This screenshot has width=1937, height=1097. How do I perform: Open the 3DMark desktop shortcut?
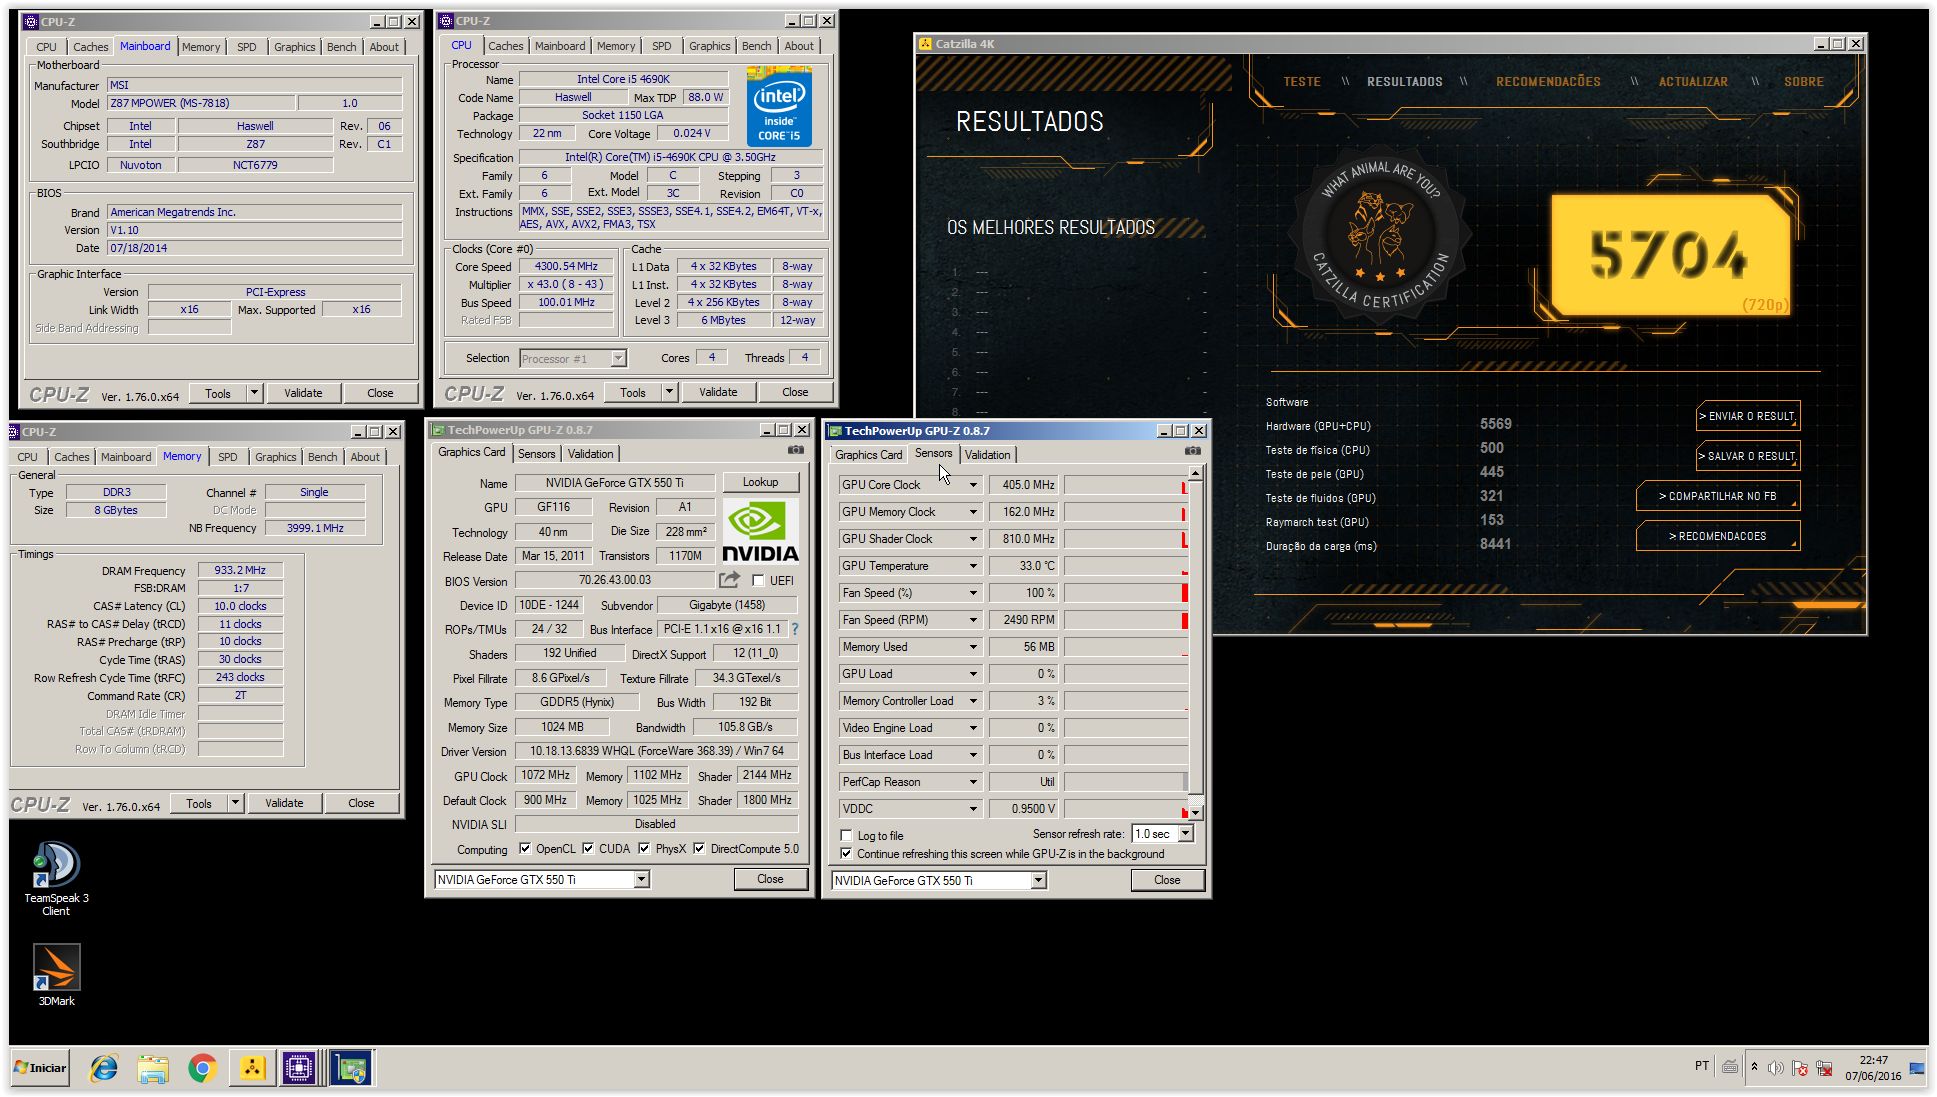(x=56, y=975)
